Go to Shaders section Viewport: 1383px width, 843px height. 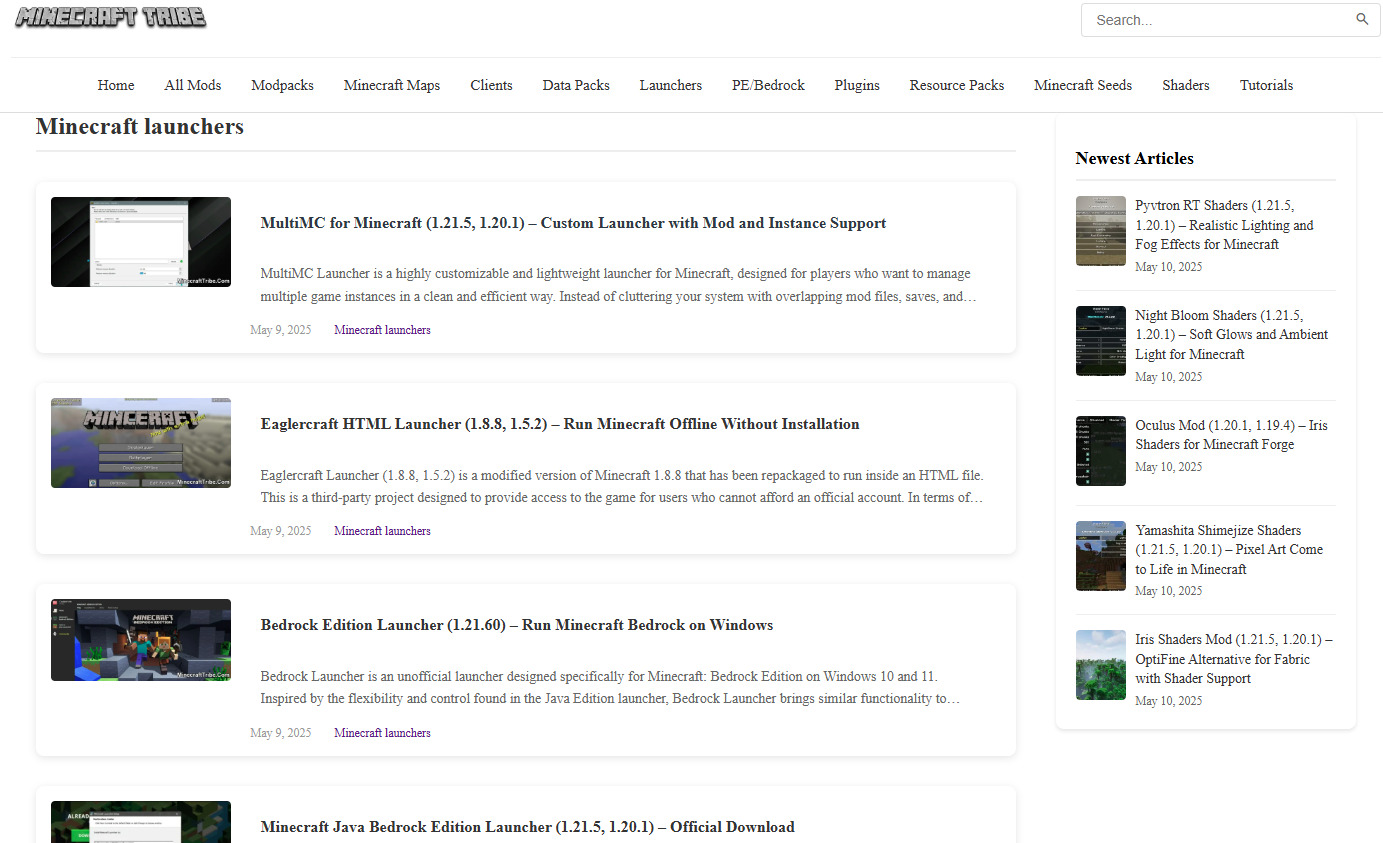tap(1186, 85)
